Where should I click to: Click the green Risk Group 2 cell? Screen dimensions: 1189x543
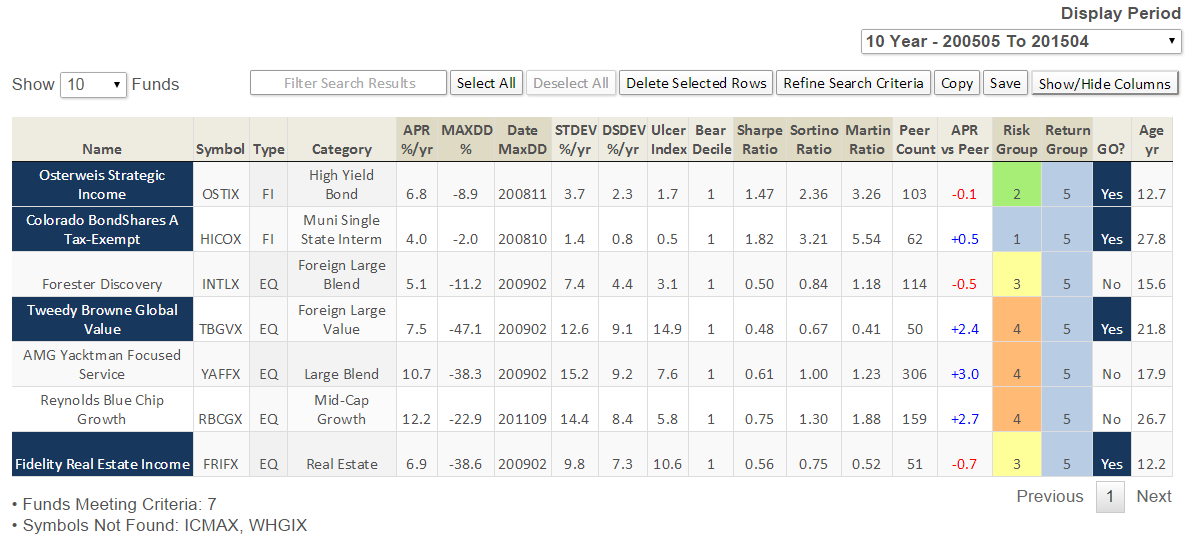click(x=1016, y=194)
